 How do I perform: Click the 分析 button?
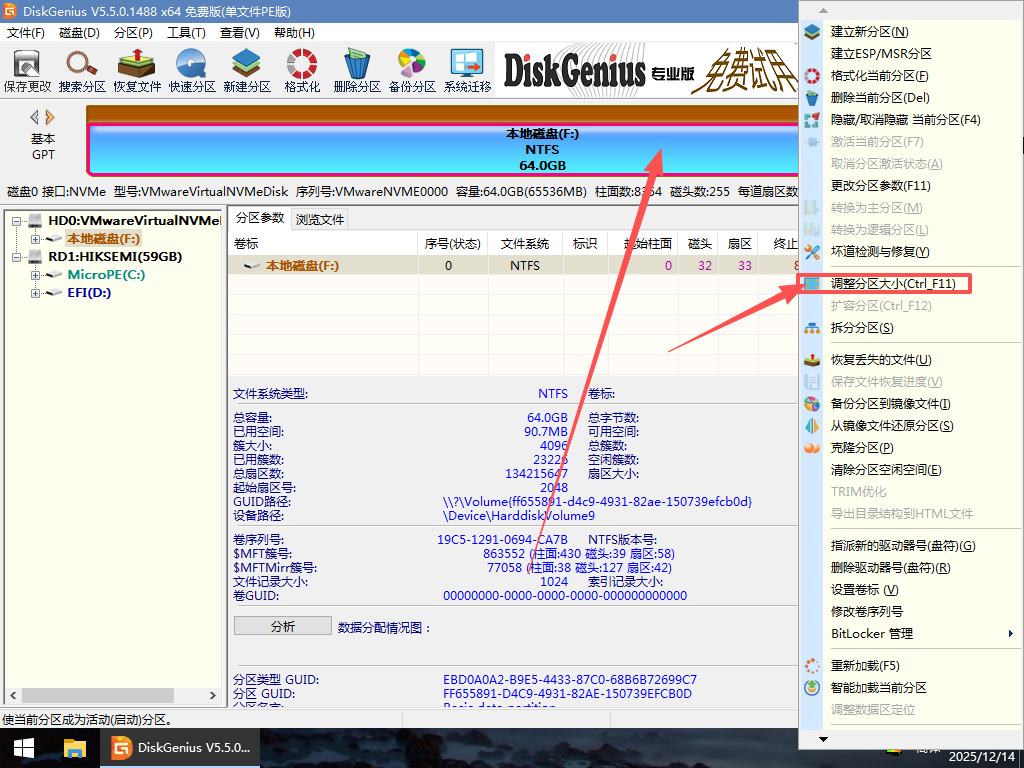[282, 626]
